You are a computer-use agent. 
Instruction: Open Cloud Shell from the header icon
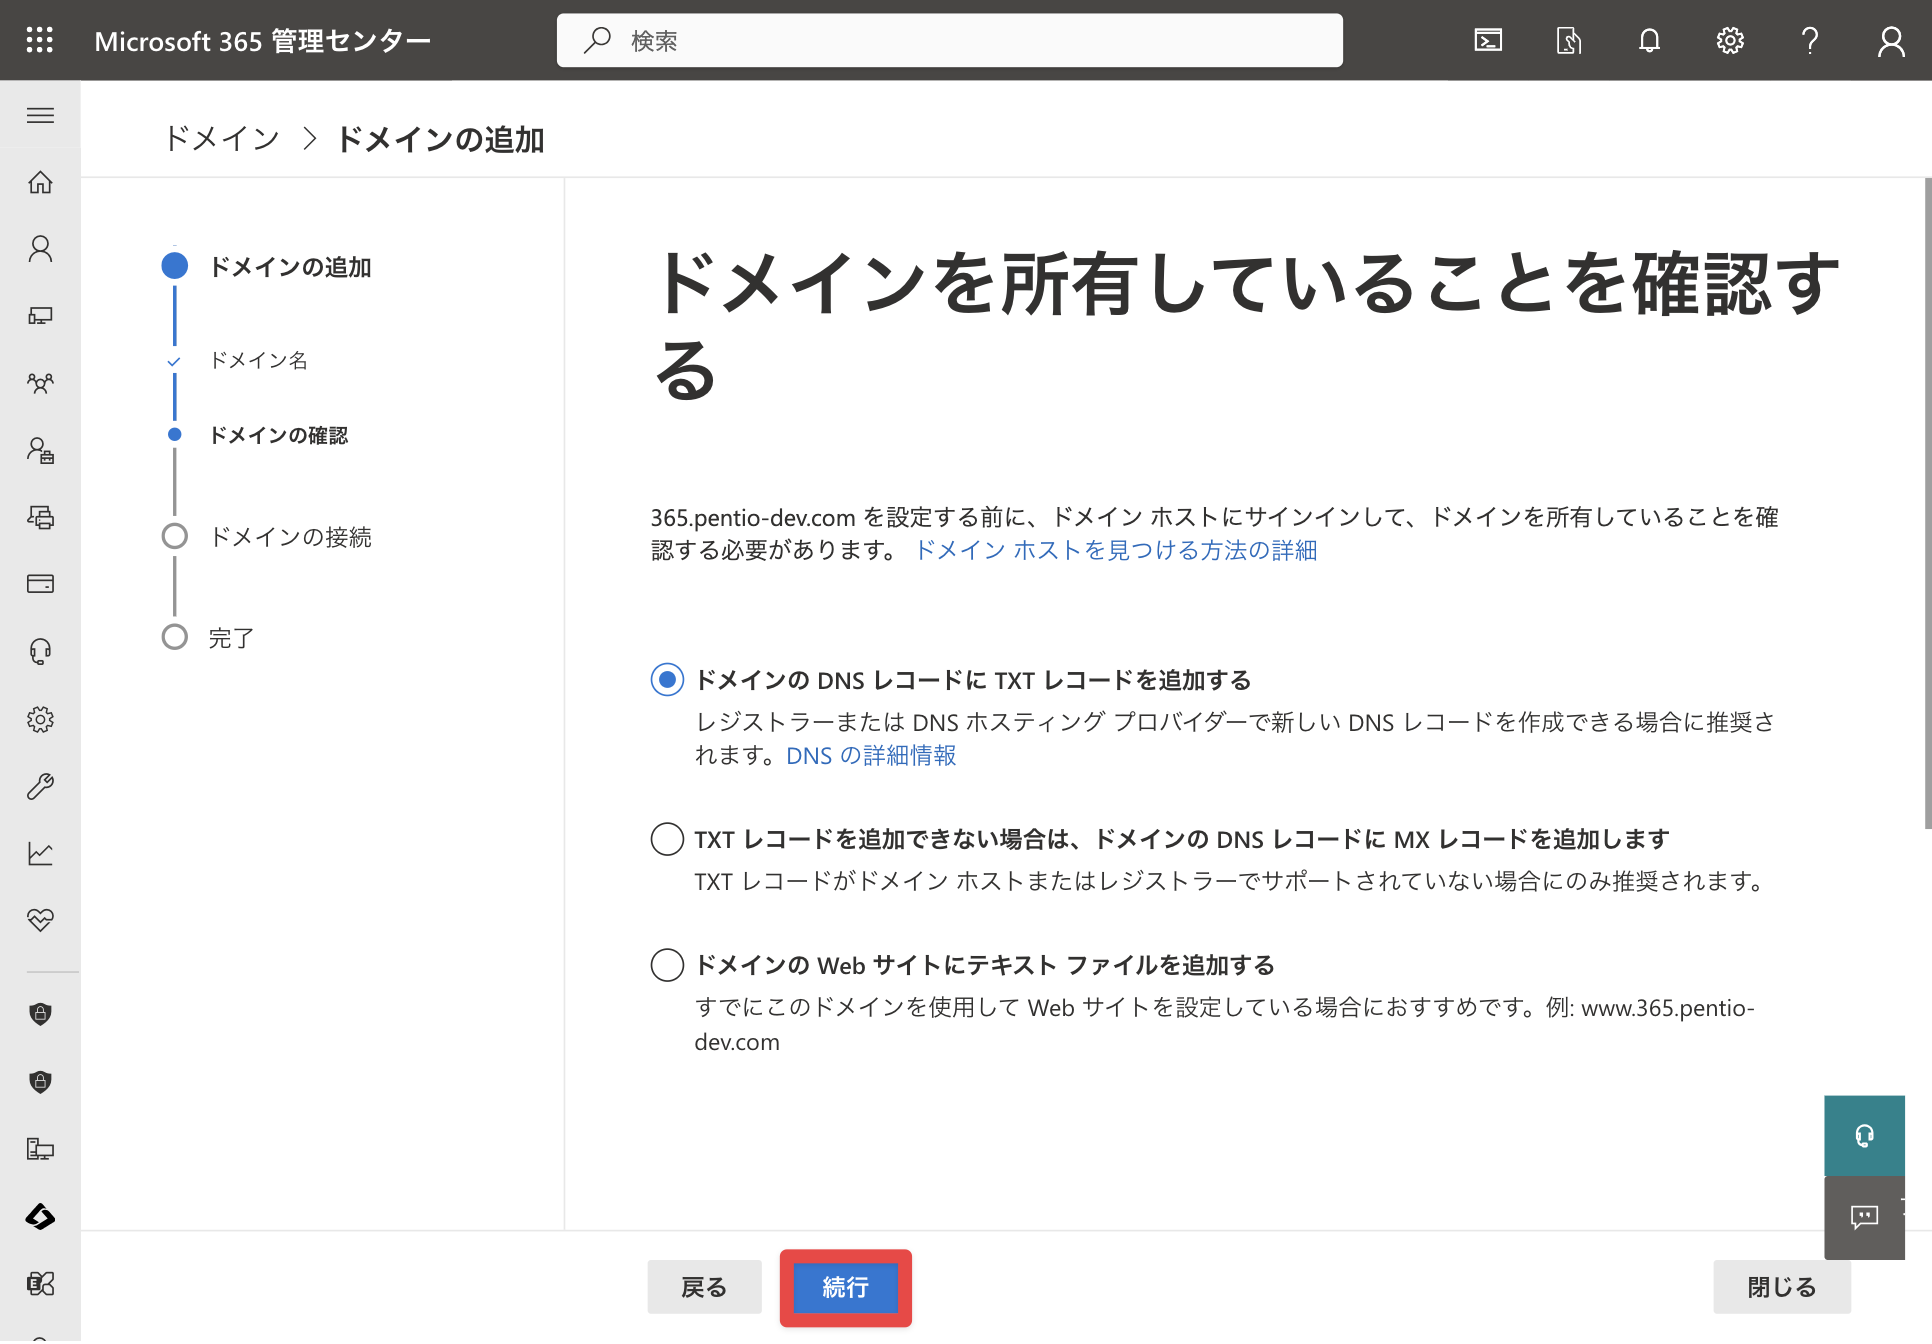(1488, 40)
